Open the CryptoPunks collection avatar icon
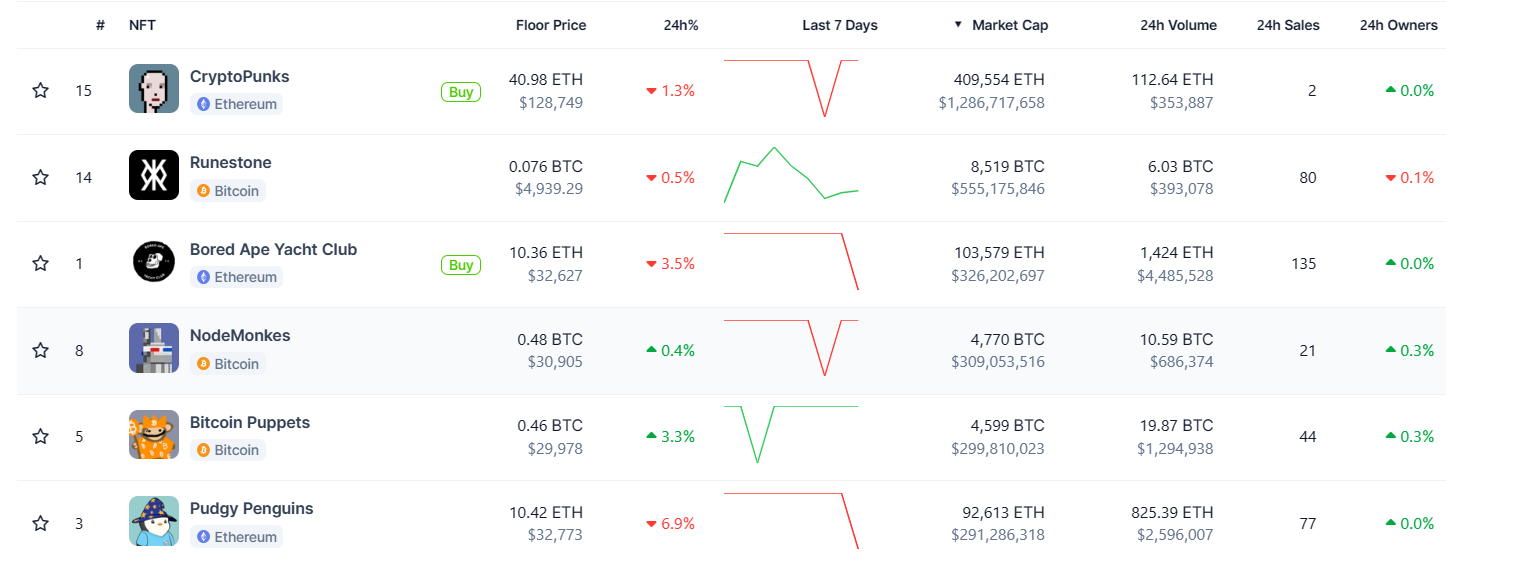1536x563 pixels. click(x=154, y=89)
